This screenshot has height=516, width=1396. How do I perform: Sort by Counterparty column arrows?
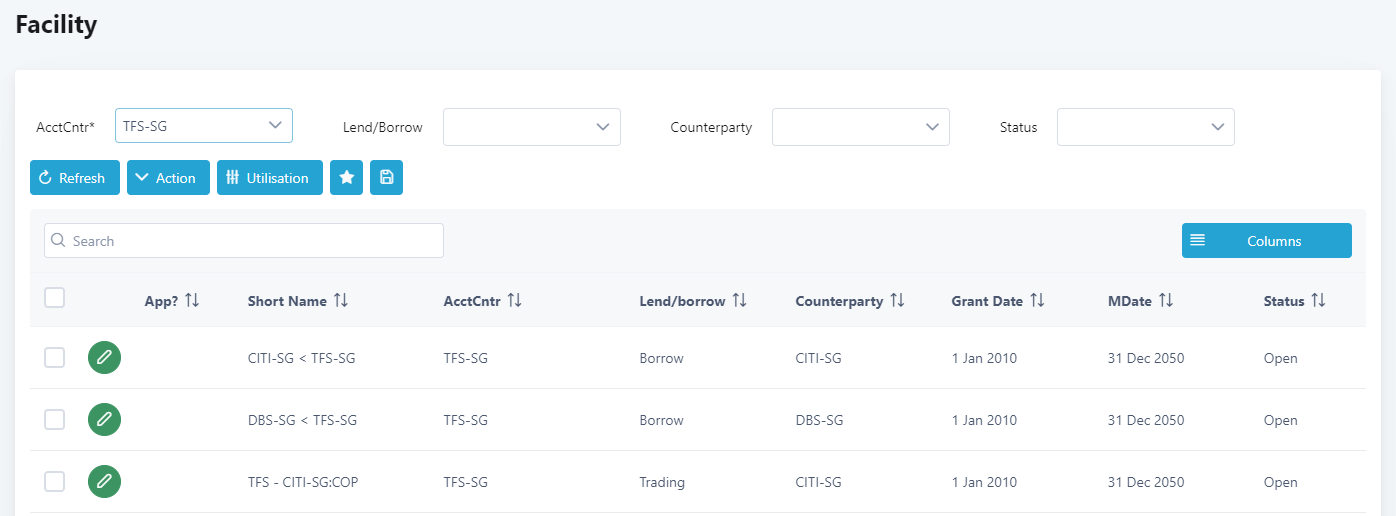(897, 301)
